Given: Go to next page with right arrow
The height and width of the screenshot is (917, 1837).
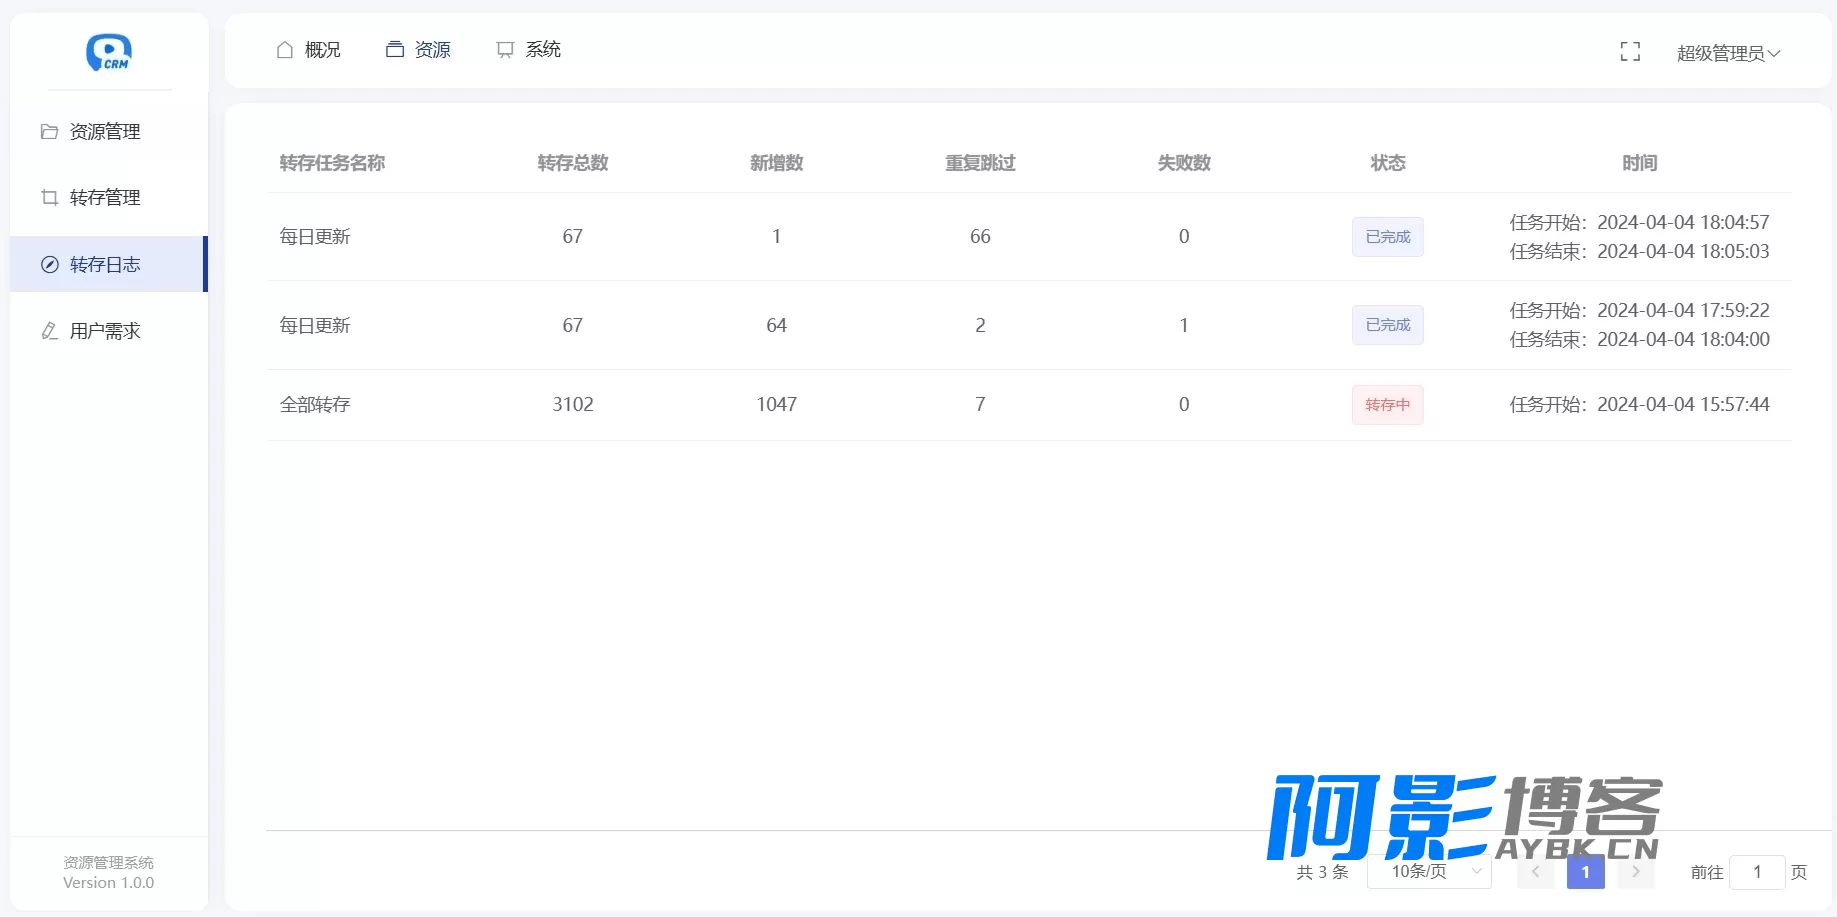Looking at the screenshot, I should 1636,872.
